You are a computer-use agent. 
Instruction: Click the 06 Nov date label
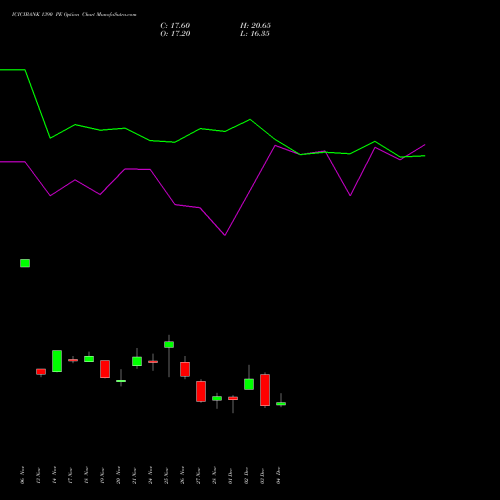click(x=22, y=475)
